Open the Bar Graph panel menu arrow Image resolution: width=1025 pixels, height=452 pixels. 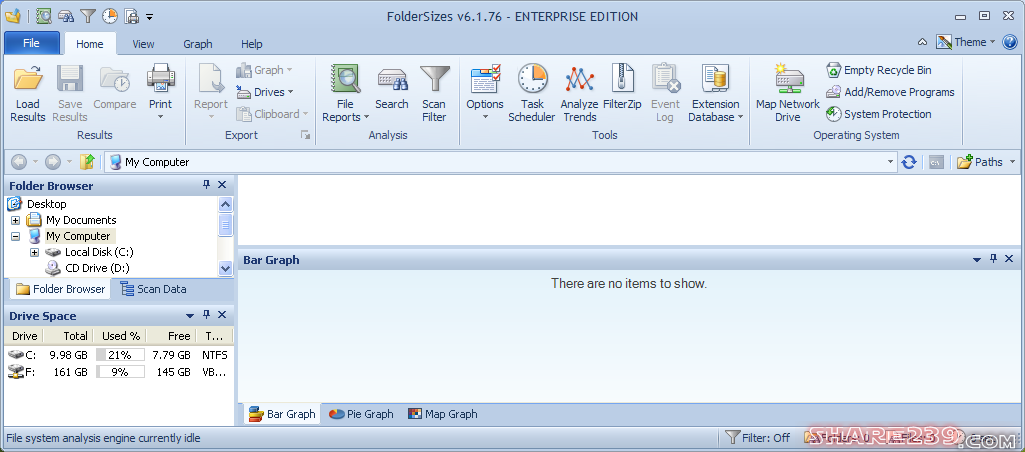point(977,260)
